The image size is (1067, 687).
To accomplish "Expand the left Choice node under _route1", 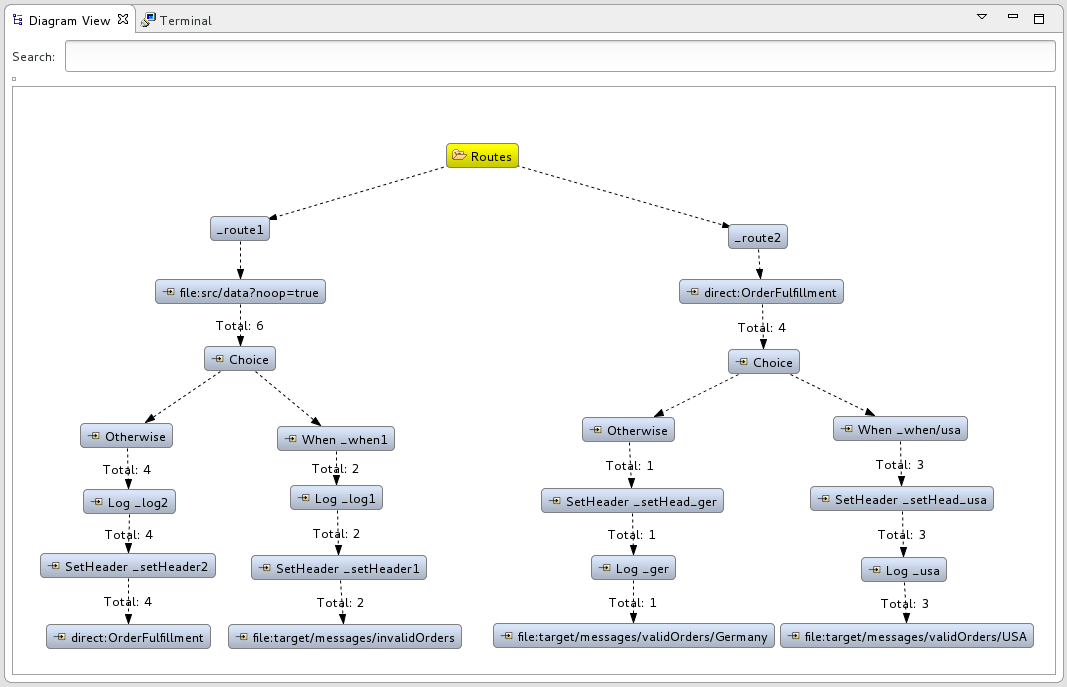I will [x=217, y=359].
